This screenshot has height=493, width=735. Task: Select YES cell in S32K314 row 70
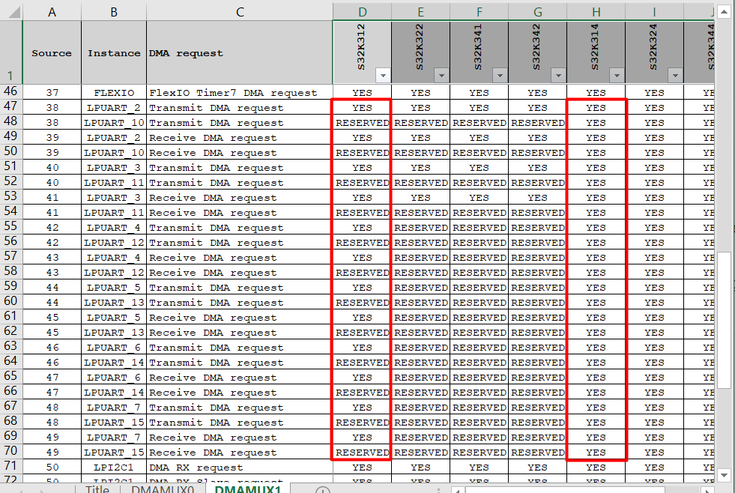596,452
